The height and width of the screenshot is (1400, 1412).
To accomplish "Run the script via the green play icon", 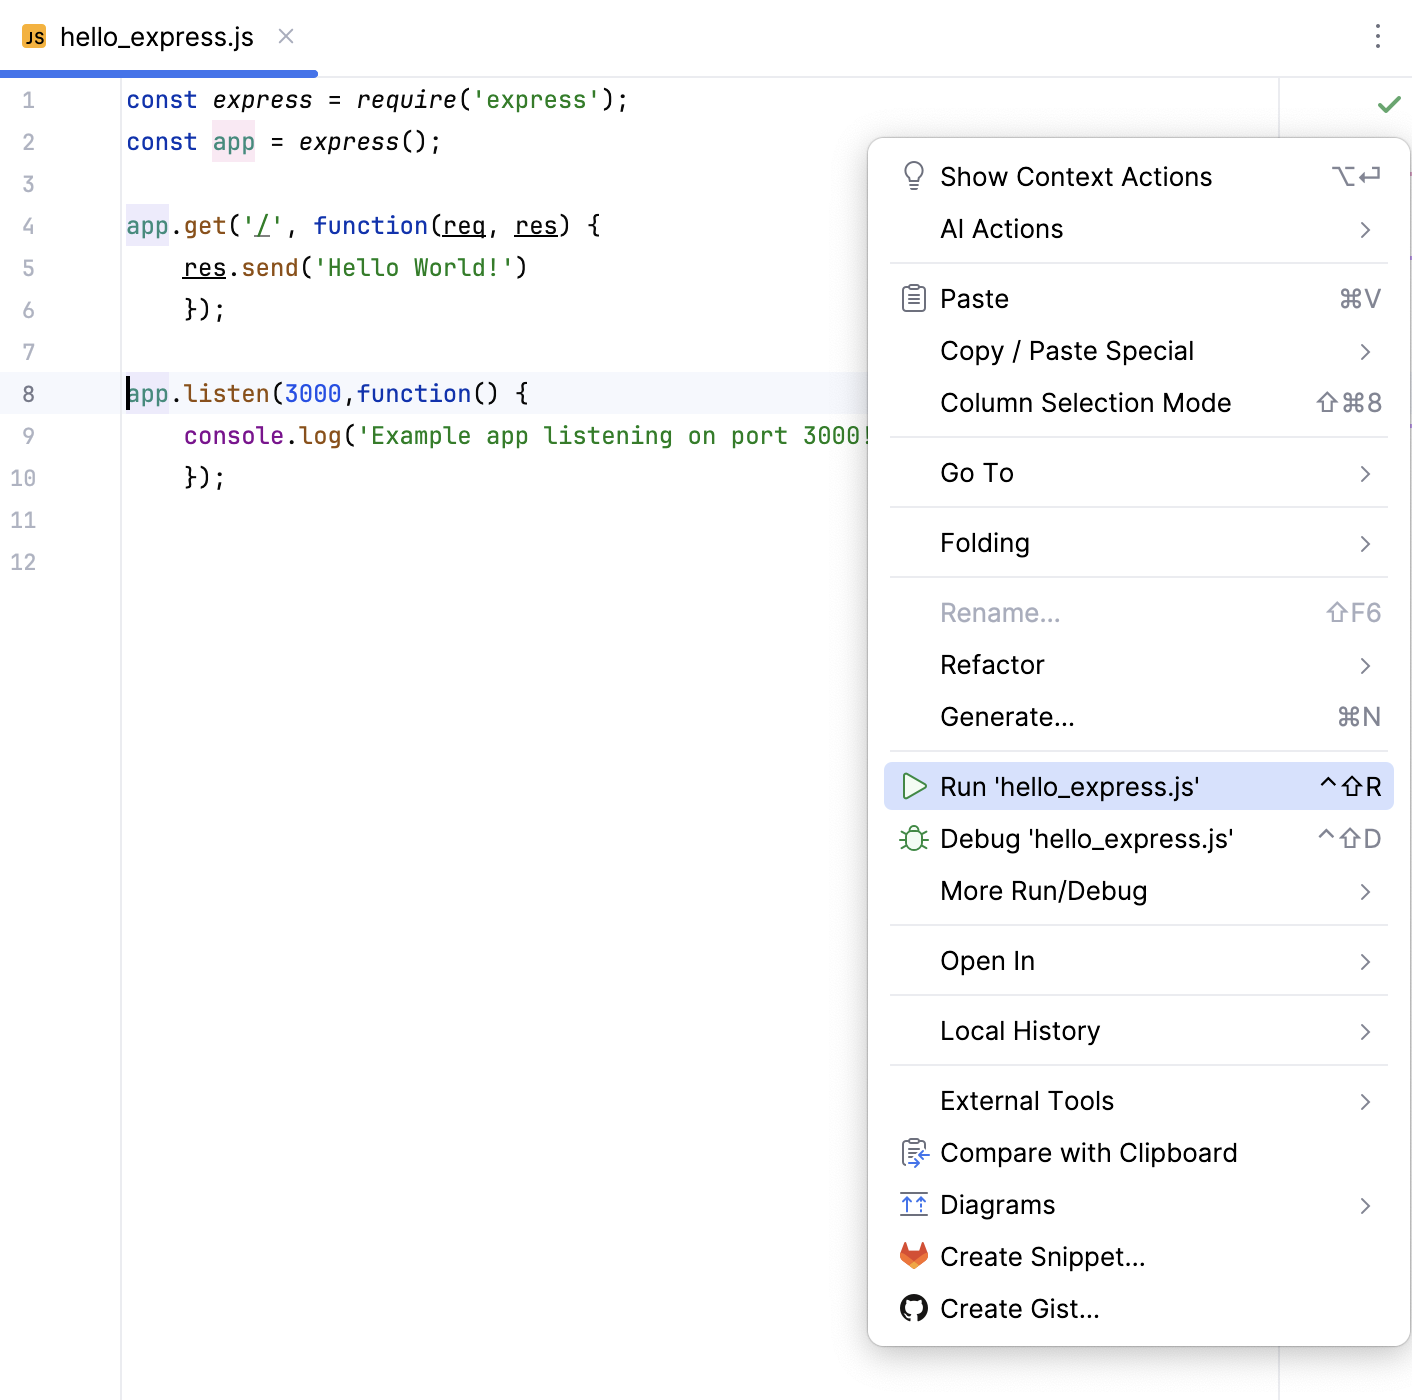I will tap(913, 787).
